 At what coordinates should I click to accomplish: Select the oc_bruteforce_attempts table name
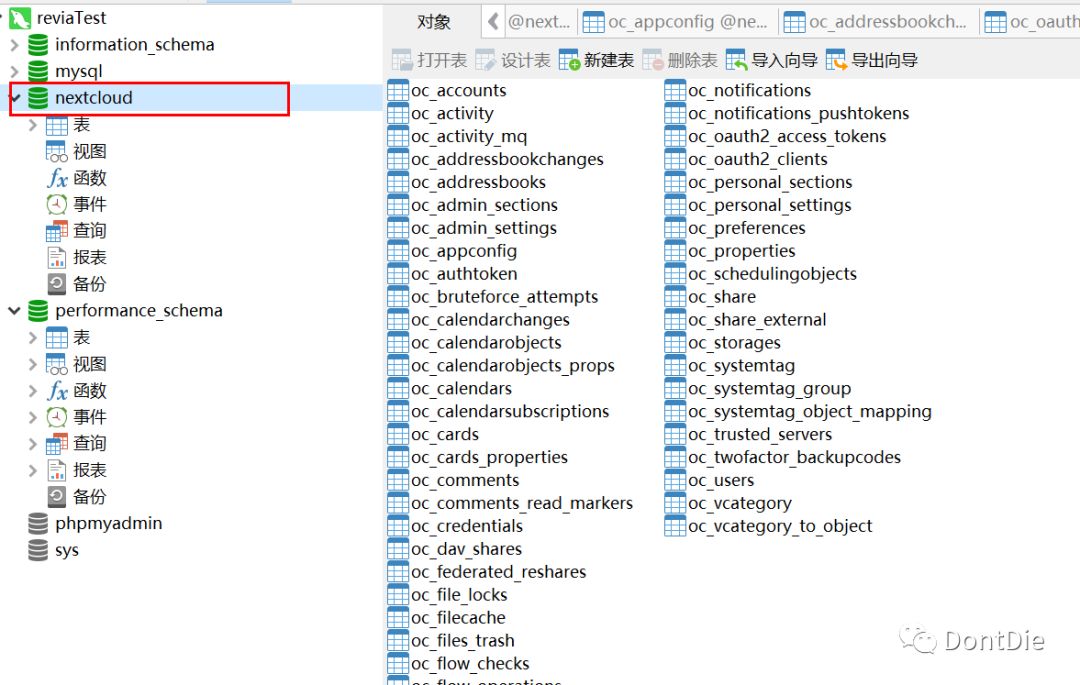505,297
